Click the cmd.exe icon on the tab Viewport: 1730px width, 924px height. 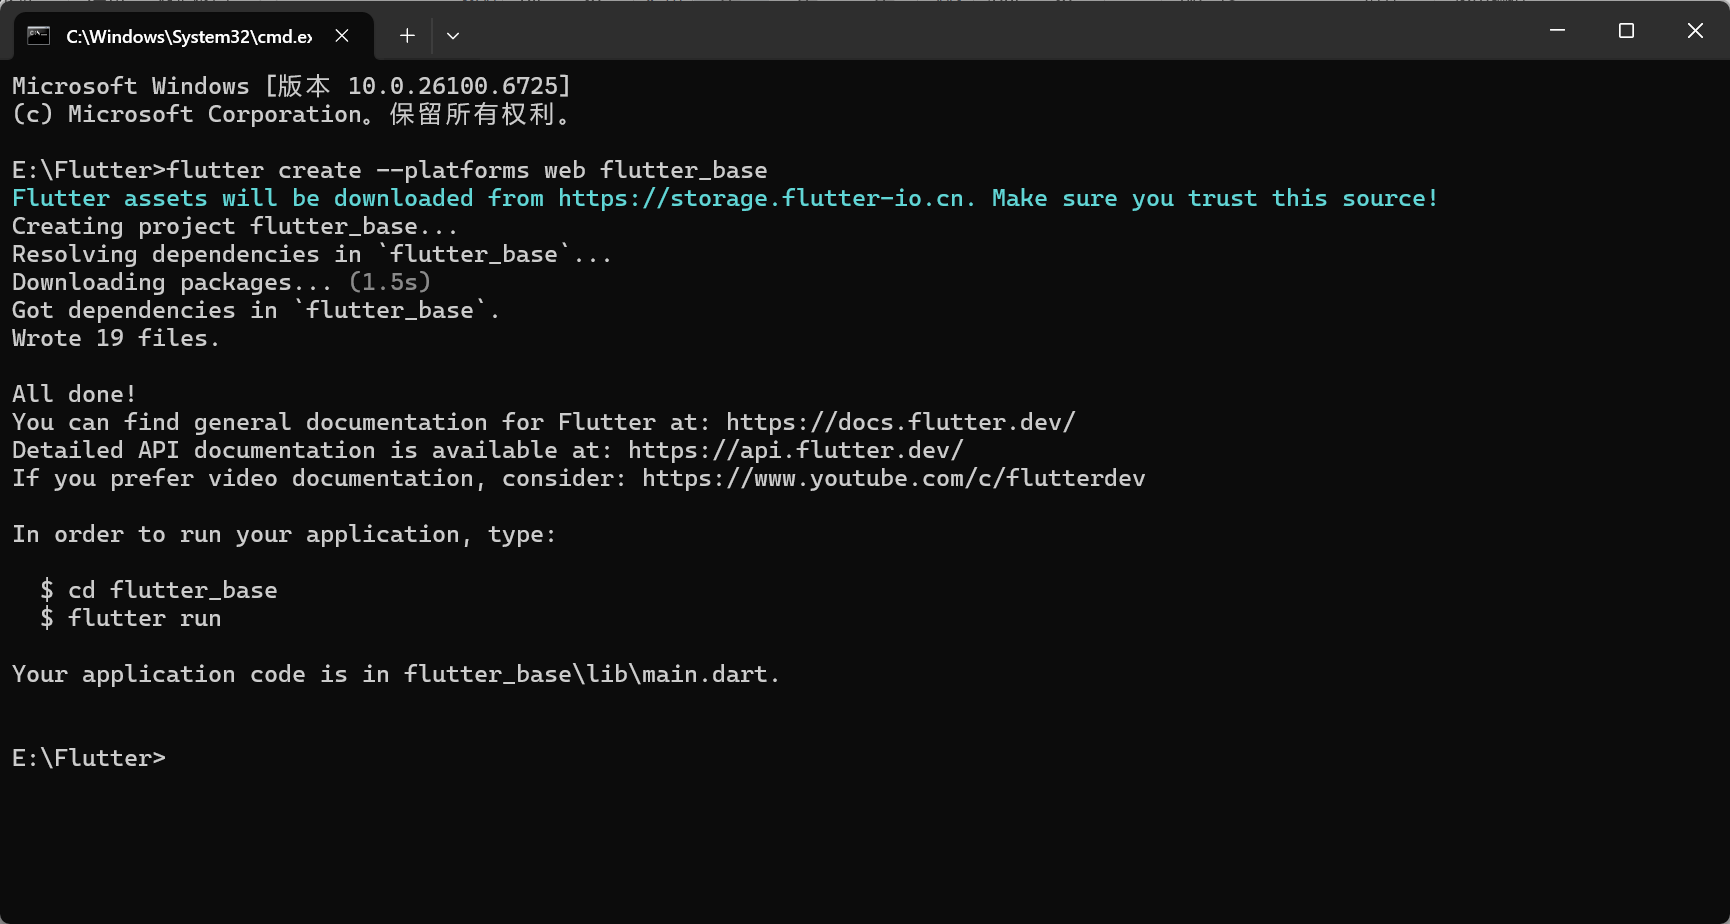click(39, 35)
